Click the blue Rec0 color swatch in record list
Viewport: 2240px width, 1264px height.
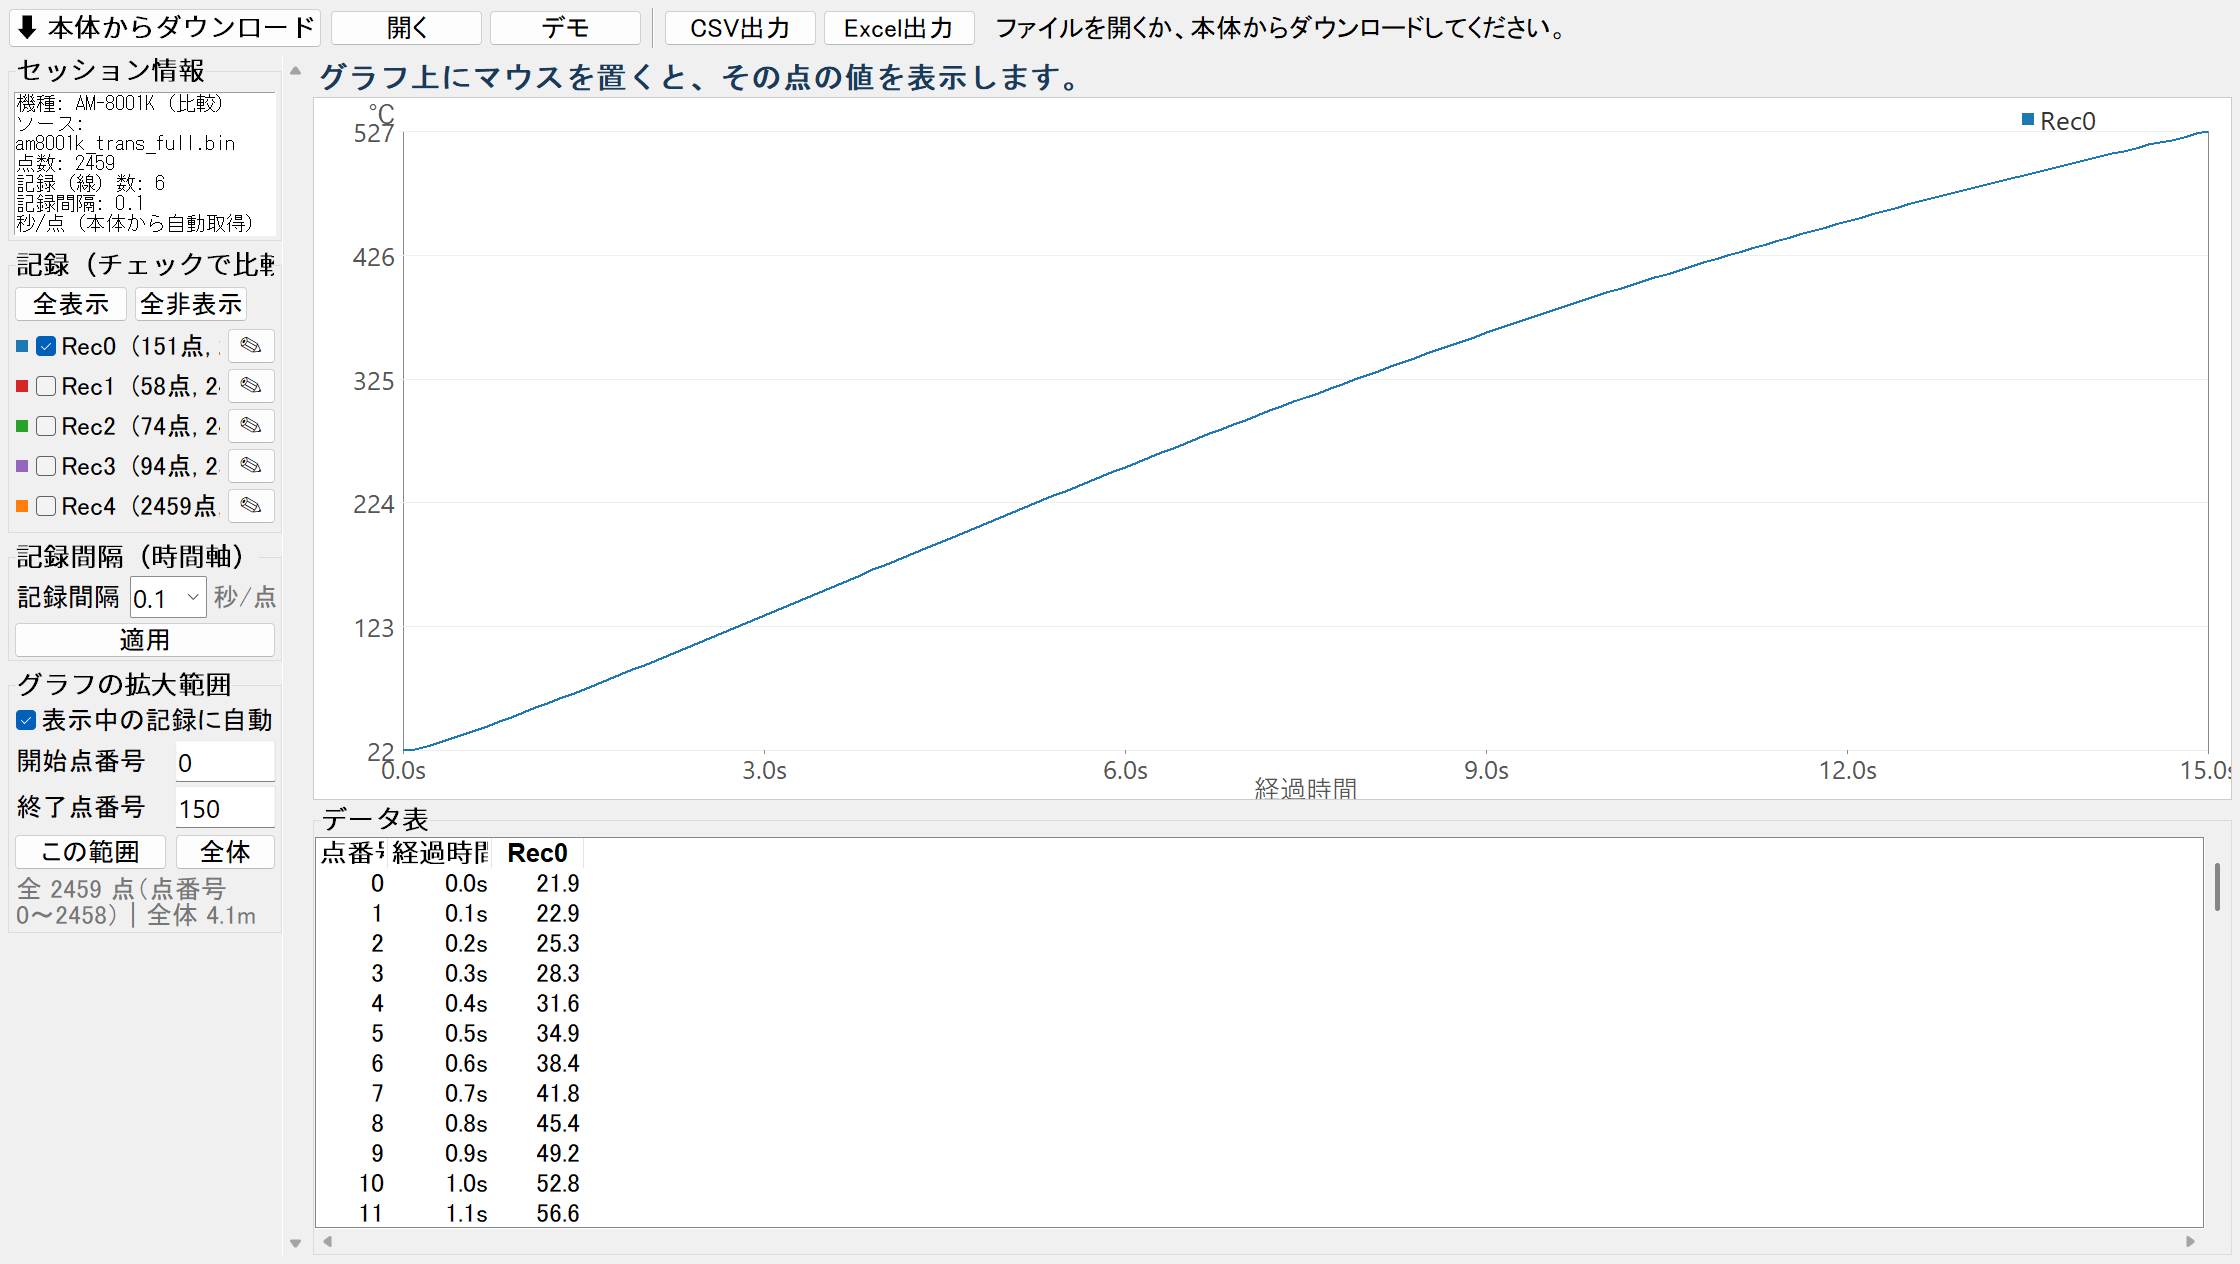click(22, 346)
